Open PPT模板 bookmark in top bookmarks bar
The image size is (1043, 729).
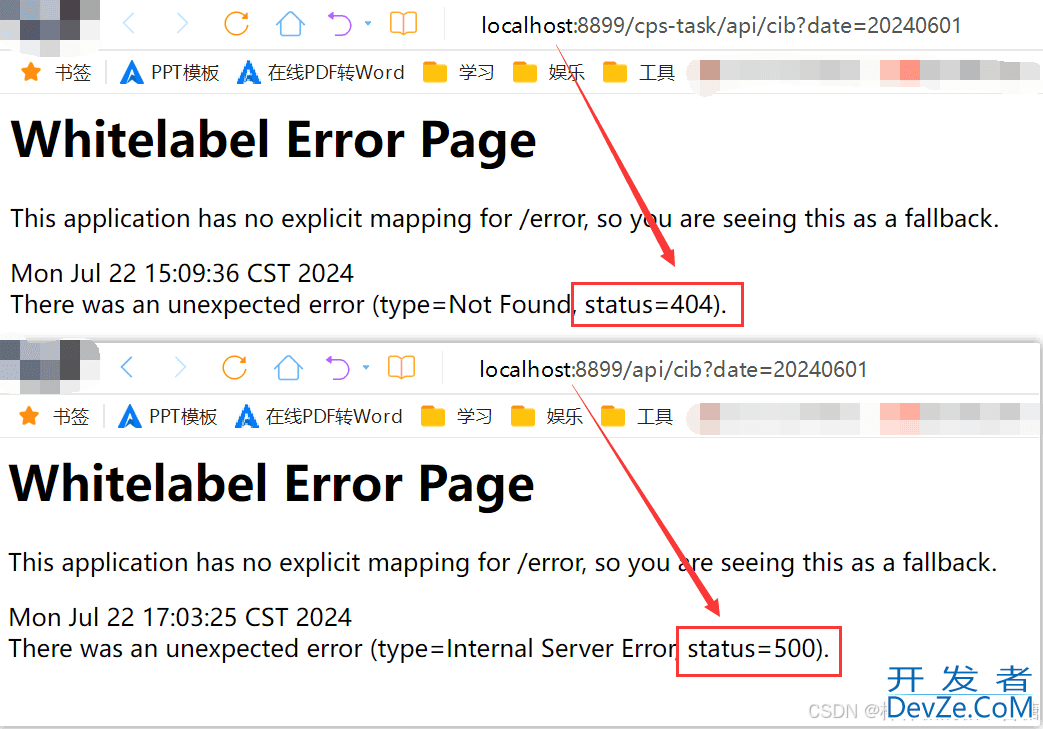point(170,72)
